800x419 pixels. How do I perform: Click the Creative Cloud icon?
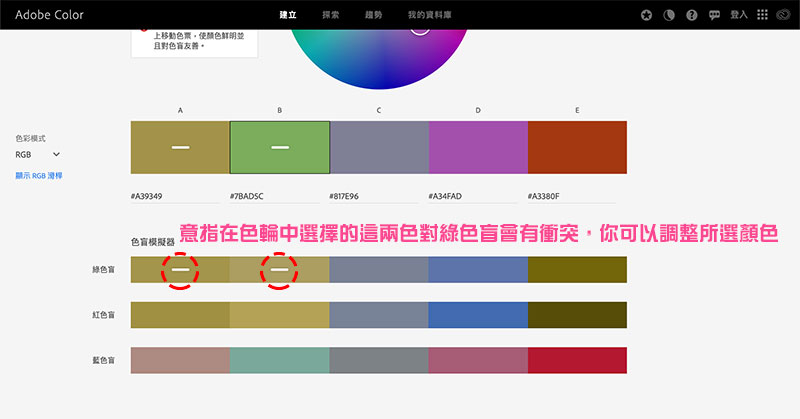tap(785, 15)
